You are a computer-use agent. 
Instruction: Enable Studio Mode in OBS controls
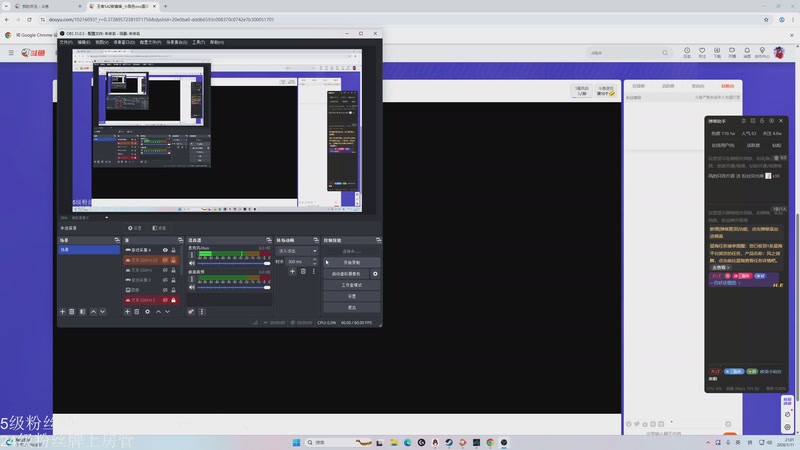pos(352,285)
